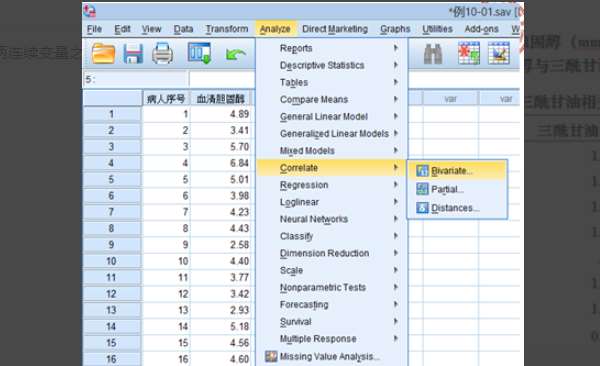Expand the Reports submenu

[331, 48]
